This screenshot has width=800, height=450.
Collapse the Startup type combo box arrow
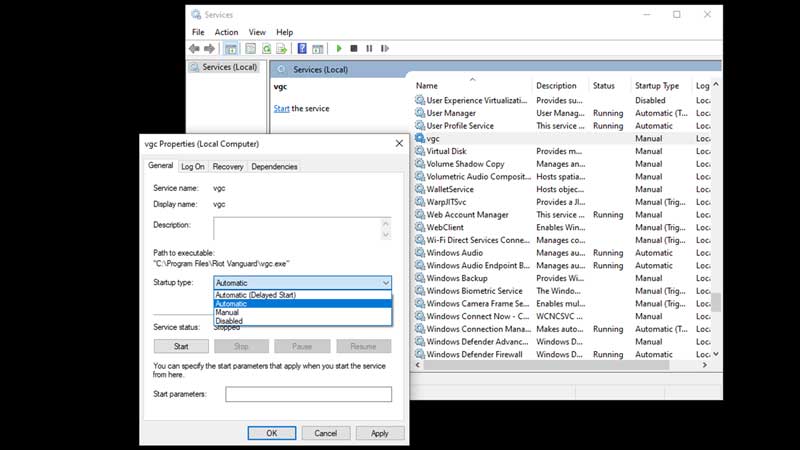(x=386, y=283)
